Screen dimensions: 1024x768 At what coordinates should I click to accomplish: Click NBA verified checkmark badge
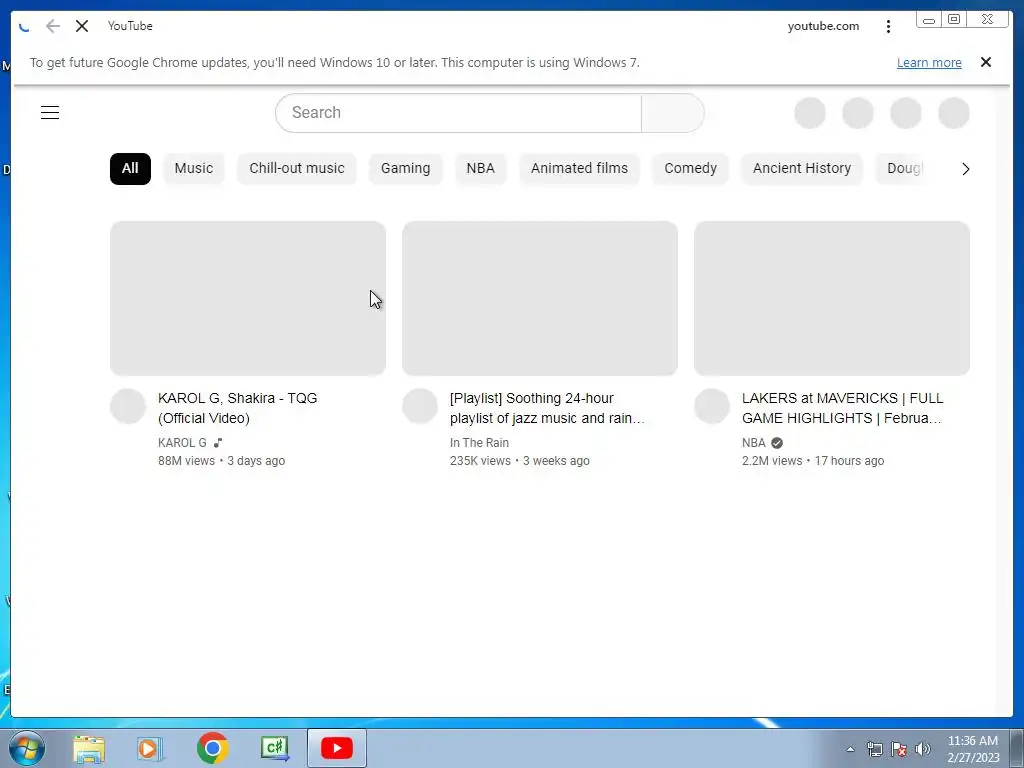click(776, 443)
